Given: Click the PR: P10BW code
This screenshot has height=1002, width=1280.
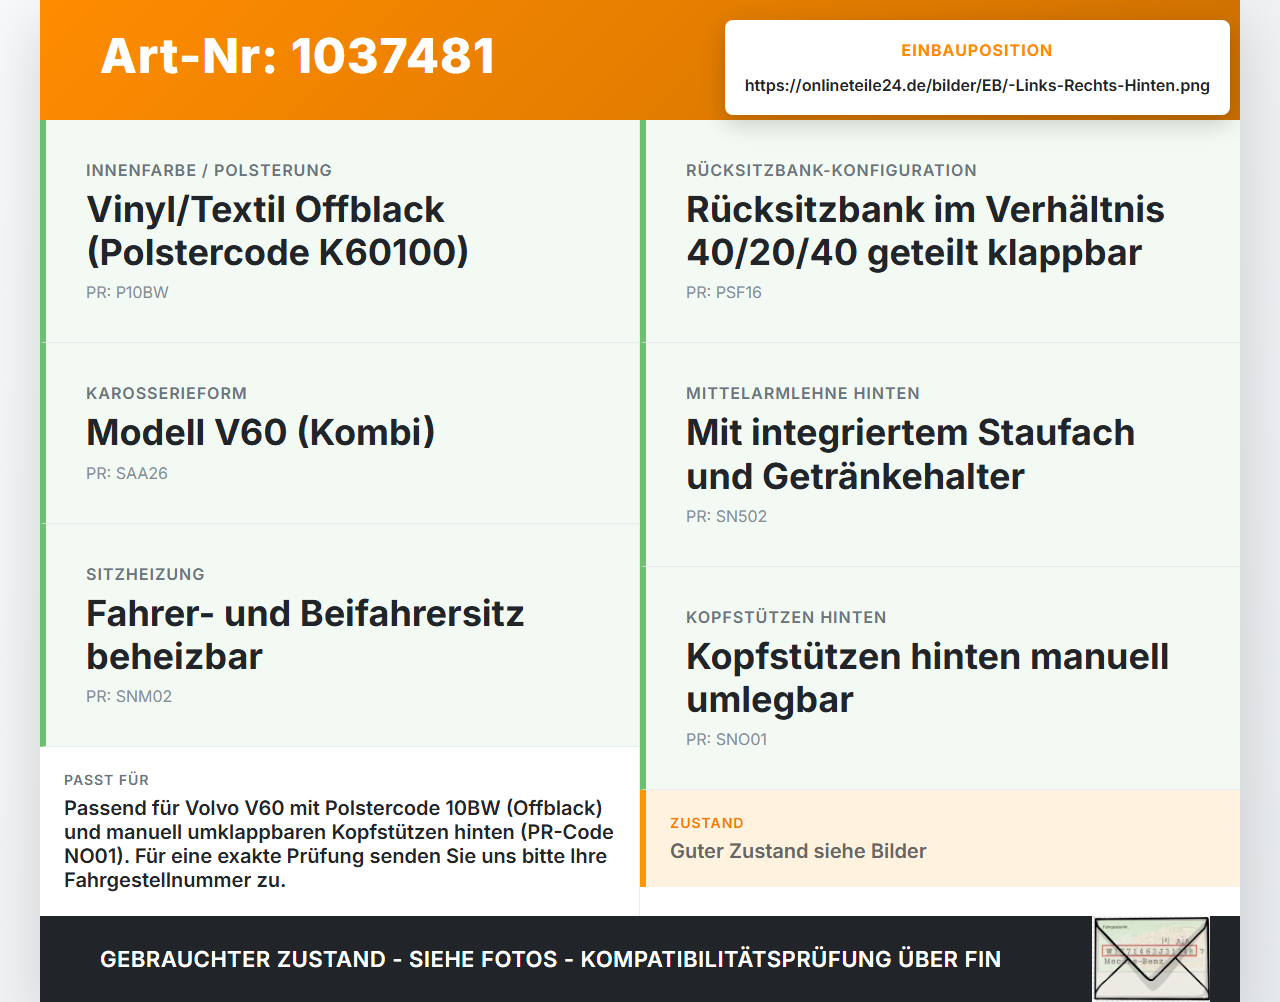Looking at the screenshot, I should point(127,292).
